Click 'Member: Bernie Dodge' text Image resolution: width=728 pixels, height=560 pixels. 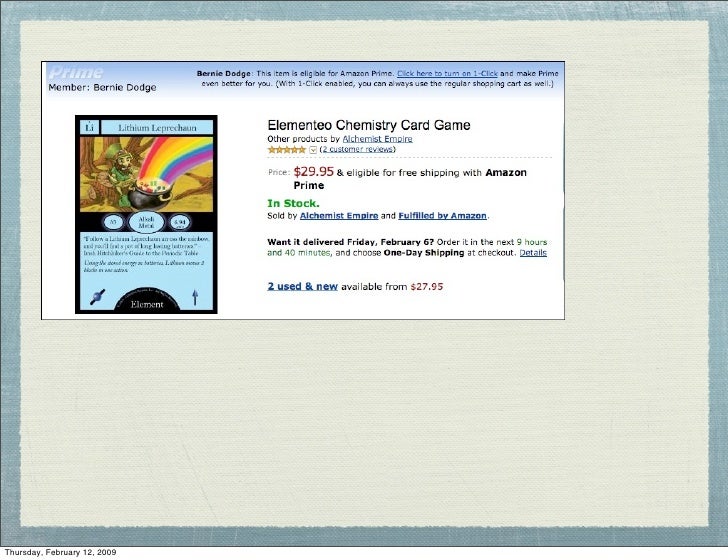pos(102,87)
